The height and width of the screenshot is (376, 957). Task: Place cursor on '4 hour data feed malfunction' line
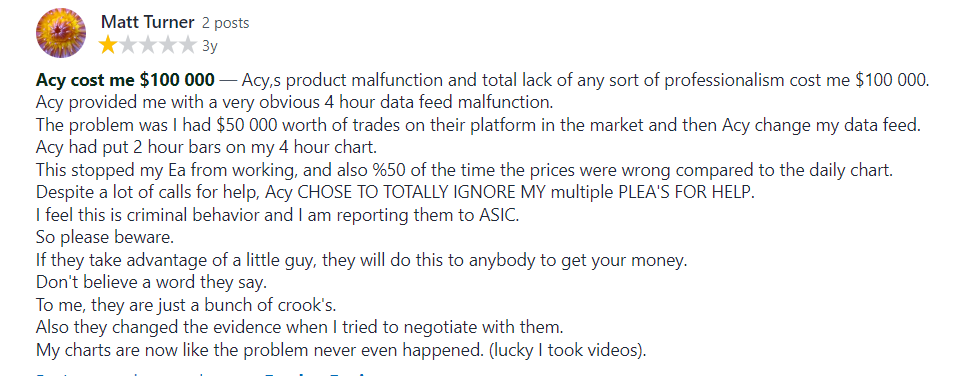pos(294,101)
